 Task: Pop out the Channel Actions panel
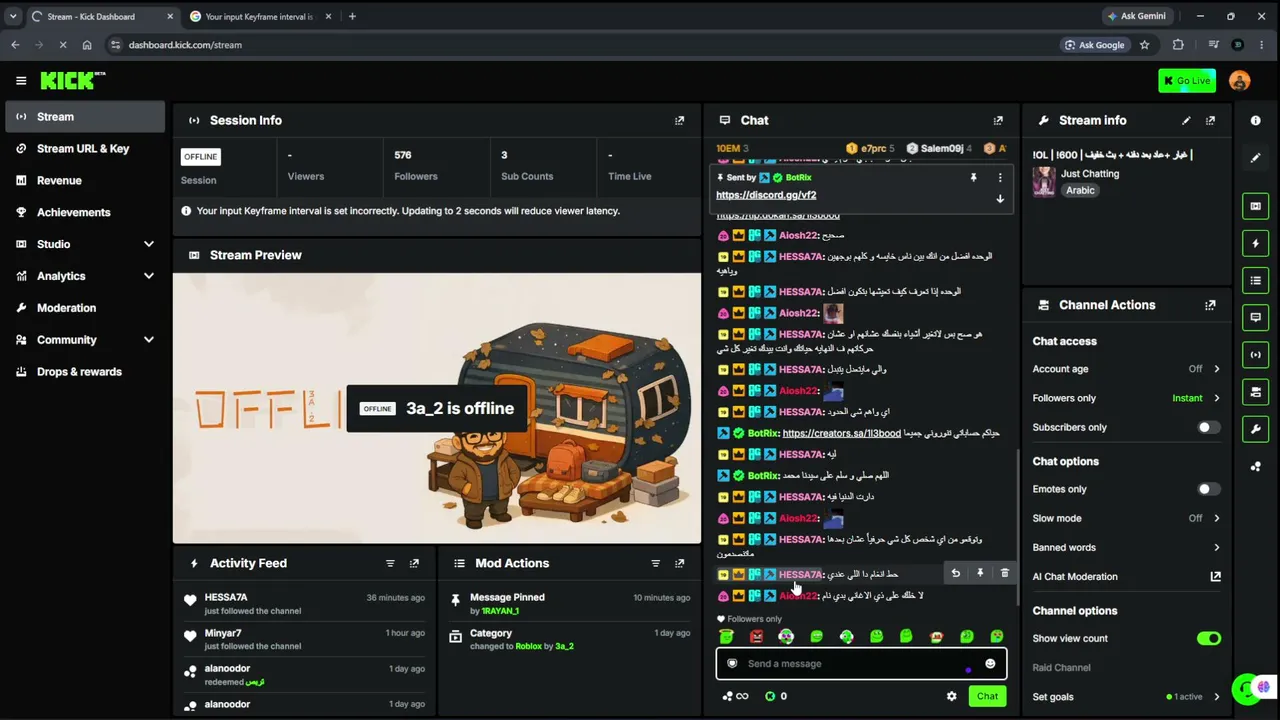tap(1210, 305)
